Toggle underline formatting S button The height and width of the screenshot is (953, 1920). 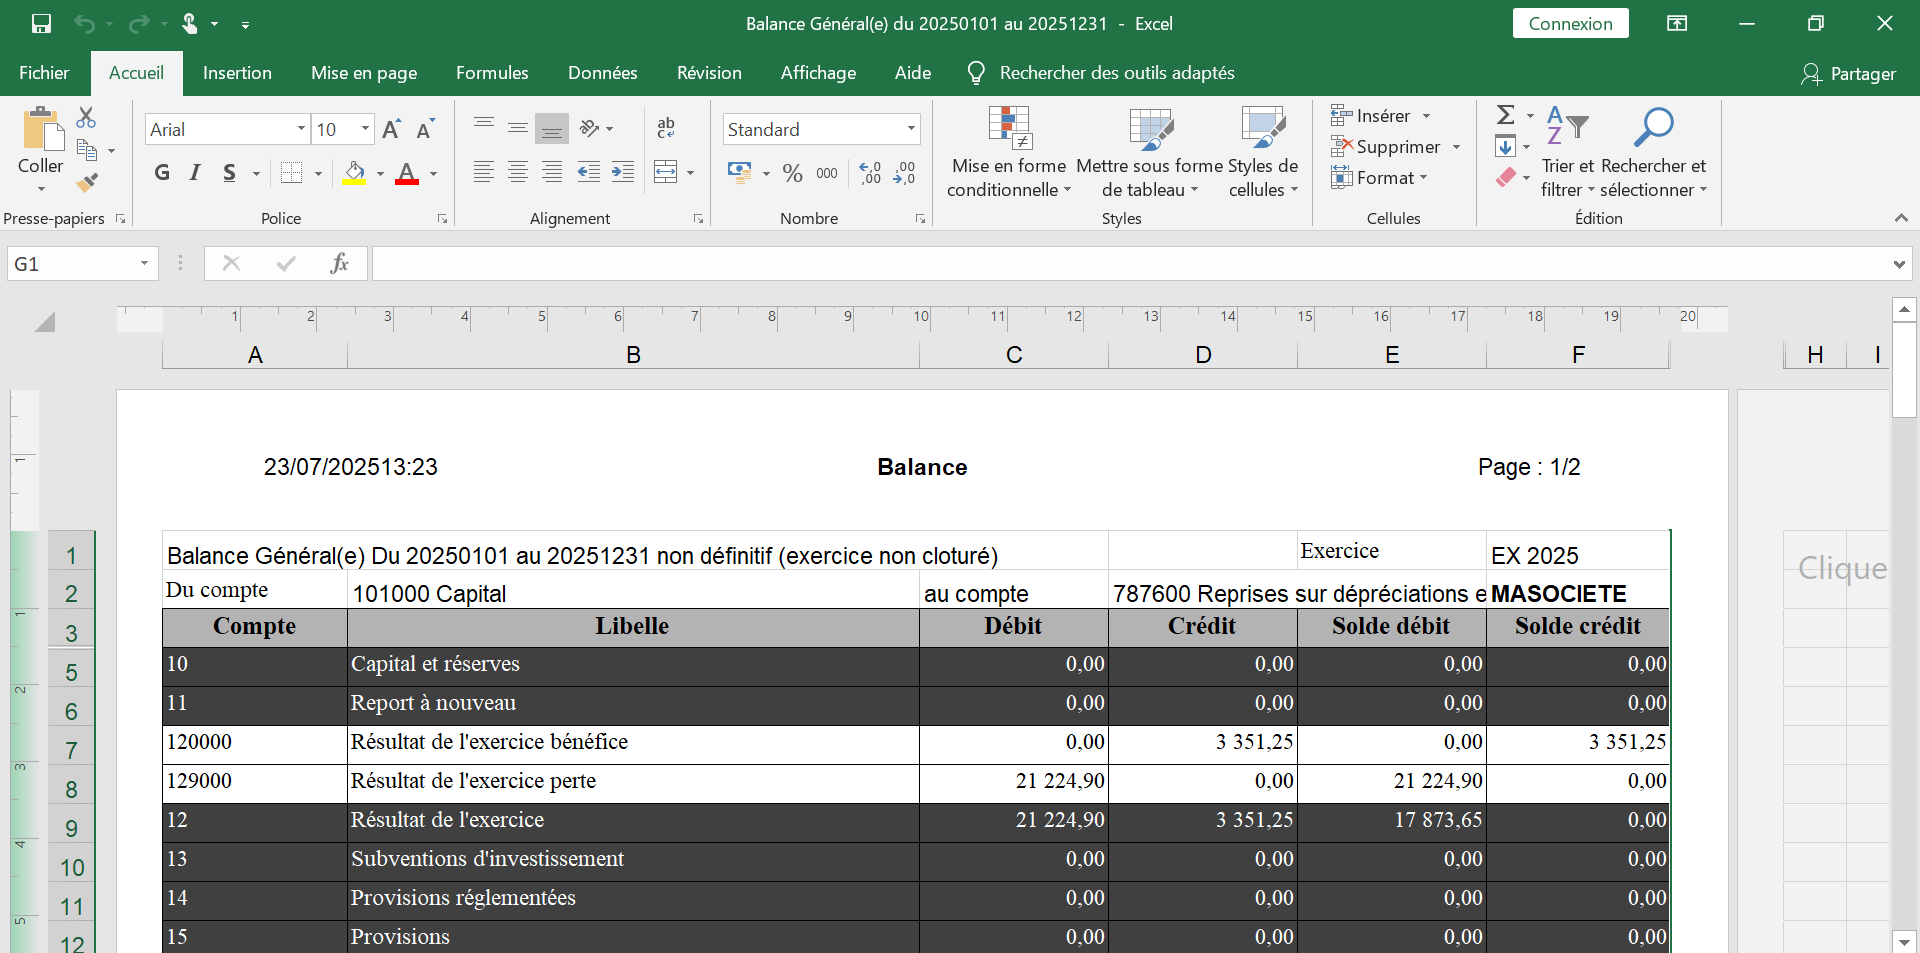coord(229,173)
